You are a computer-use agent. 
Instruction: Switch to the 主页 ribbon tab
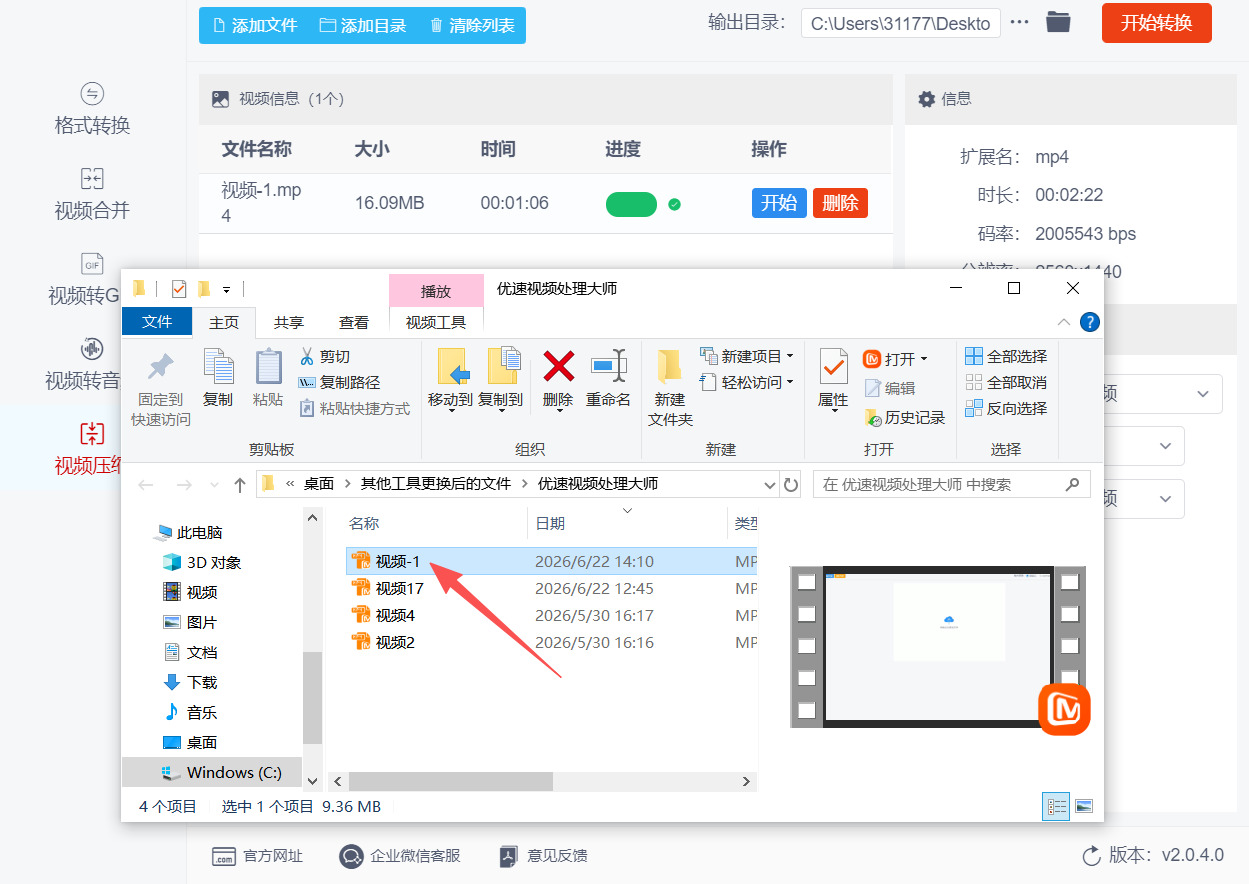[x=224, y=322]
